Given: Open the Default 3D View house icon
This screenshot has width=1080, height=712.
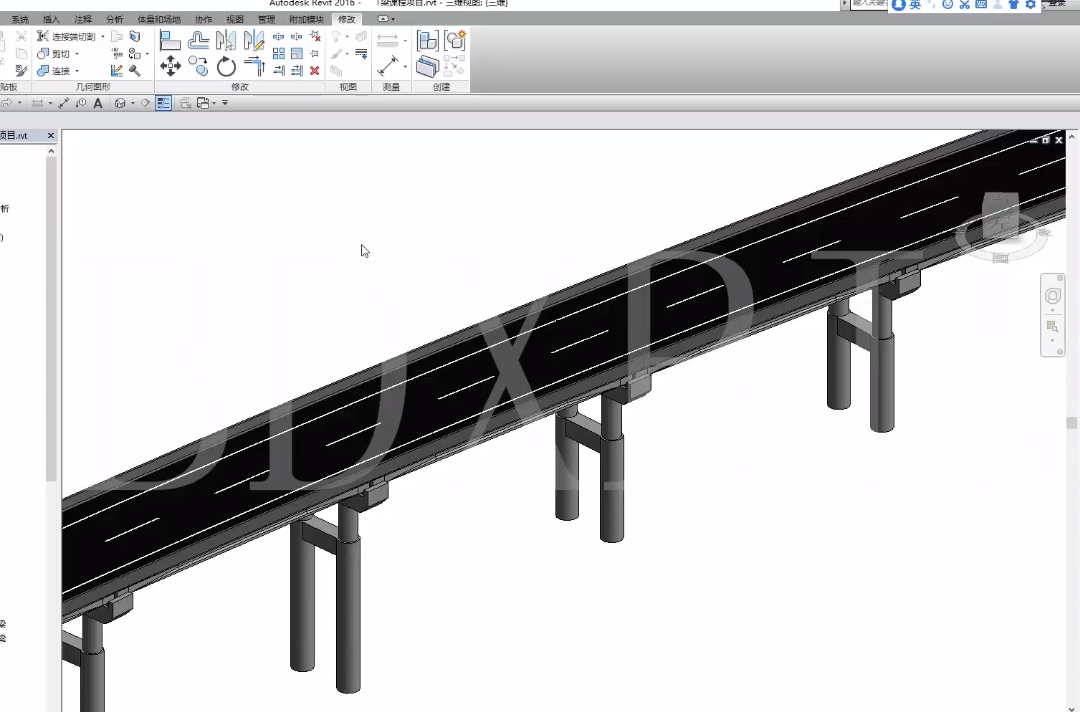Looking at the screenshot, I should pyautogui.click(x=120, y=103).
